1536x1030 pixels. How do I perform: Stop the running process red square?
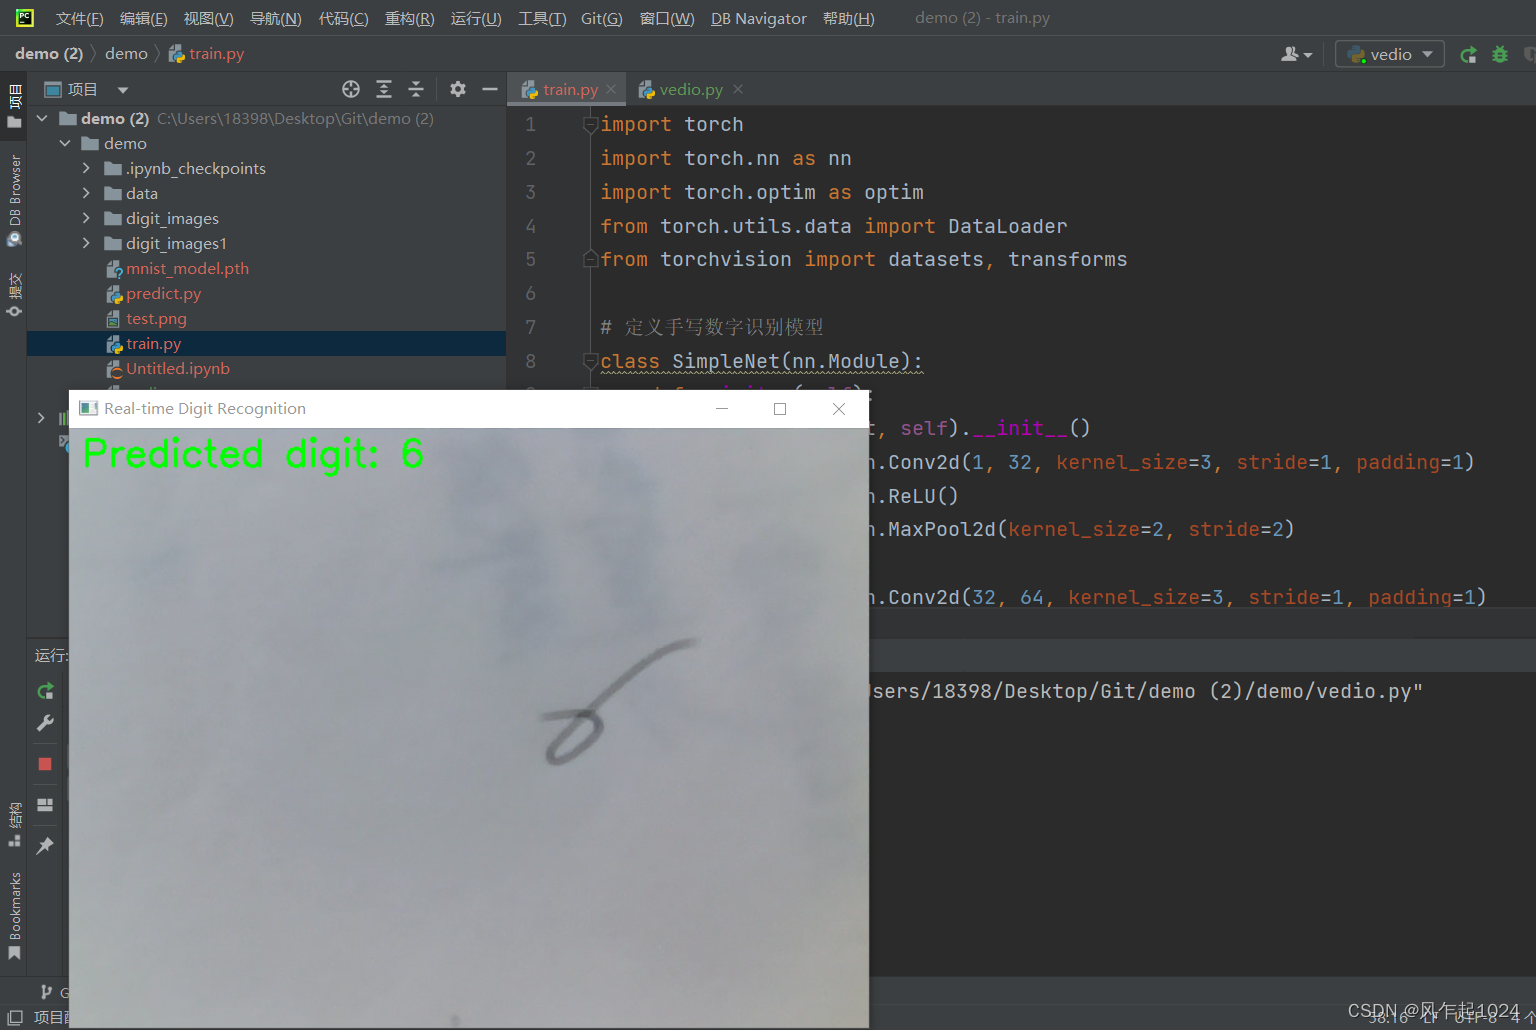tap(45, 764)
